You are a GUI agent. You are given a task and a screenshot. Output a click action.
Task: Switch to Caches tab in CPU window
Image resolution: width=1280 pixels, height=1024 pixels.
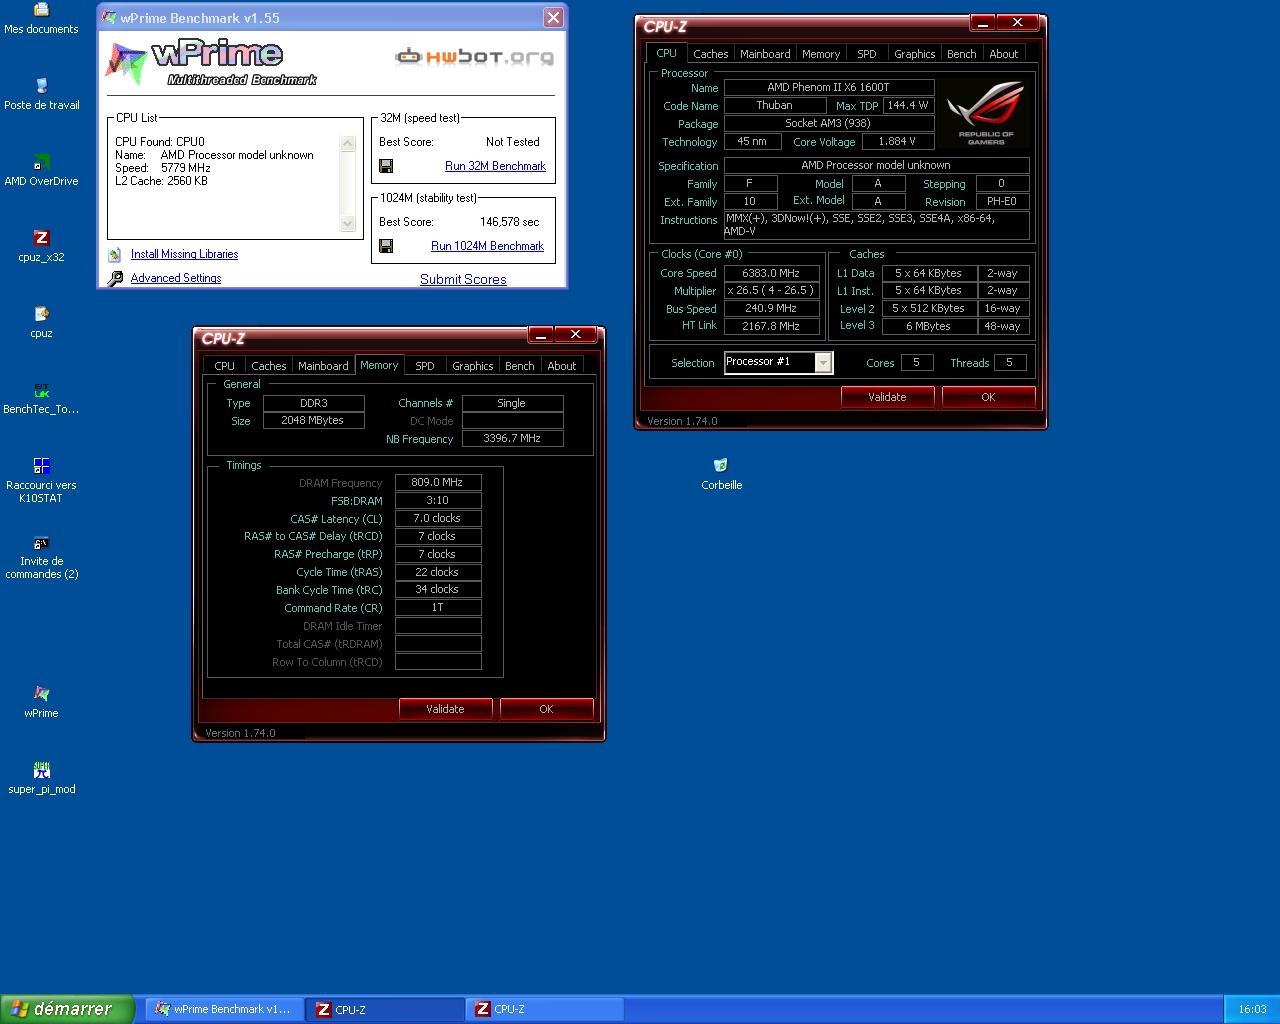pyautogui.click(x=710, y=54)
